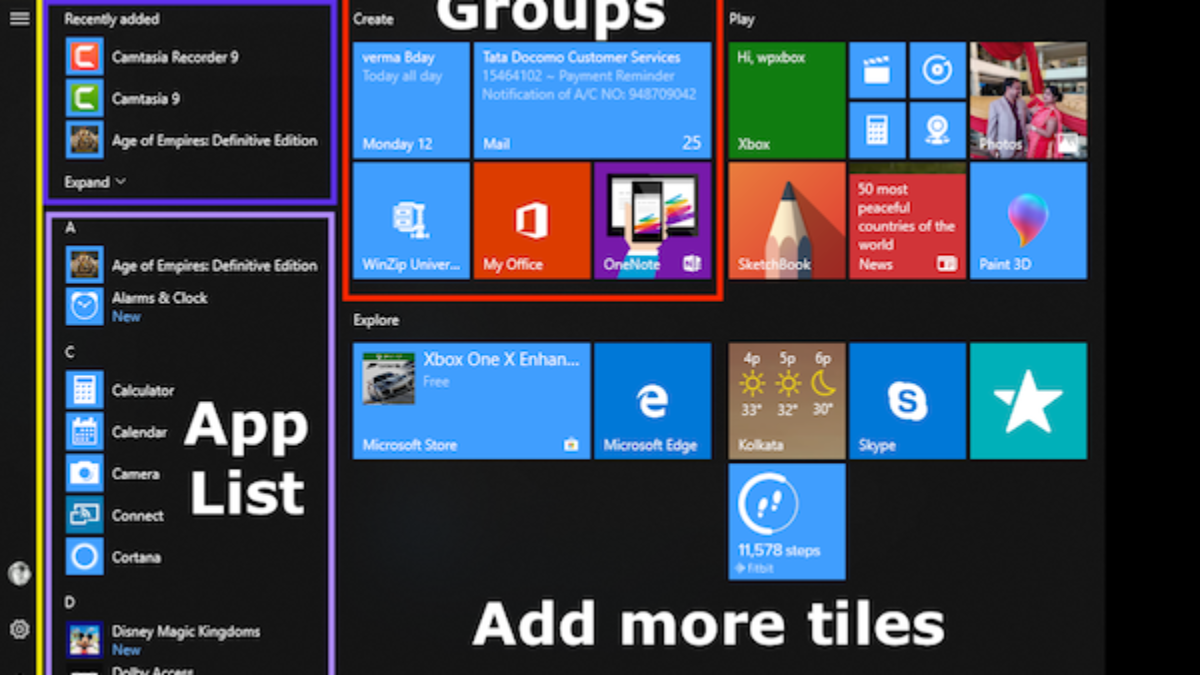Launch Calendar from the app list
Screen dimensions: 1200x675
click(117, 432)
